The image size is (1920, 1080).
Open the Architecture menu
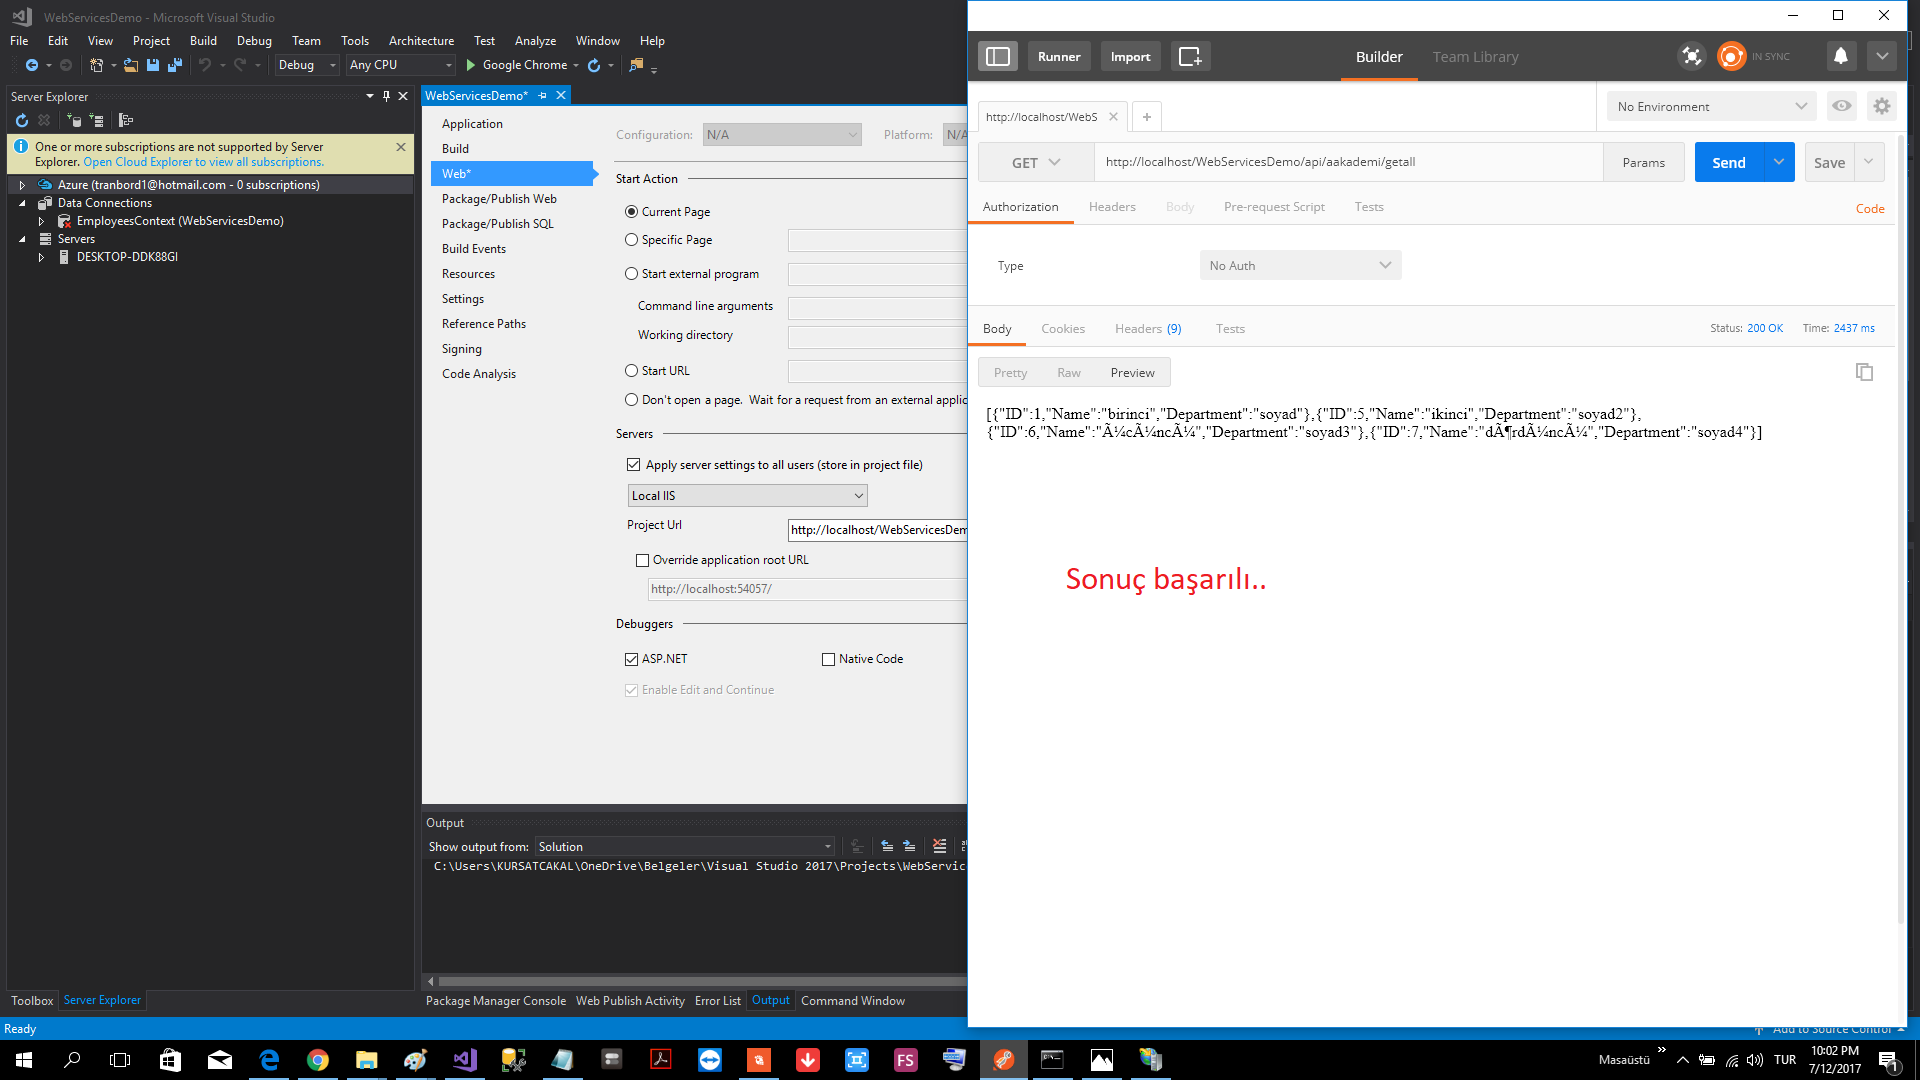coord(420,41)
